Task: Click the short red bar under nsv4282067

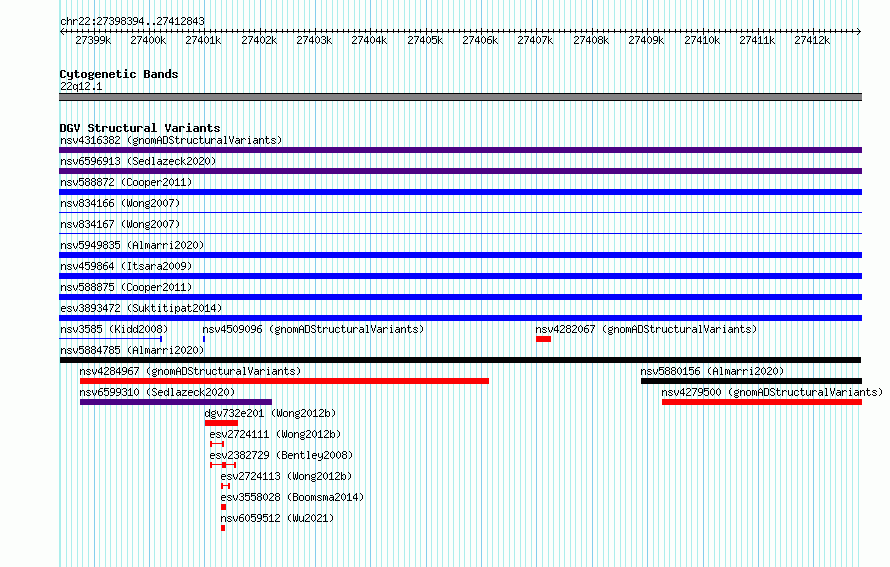Action: (x=543, y=339)
